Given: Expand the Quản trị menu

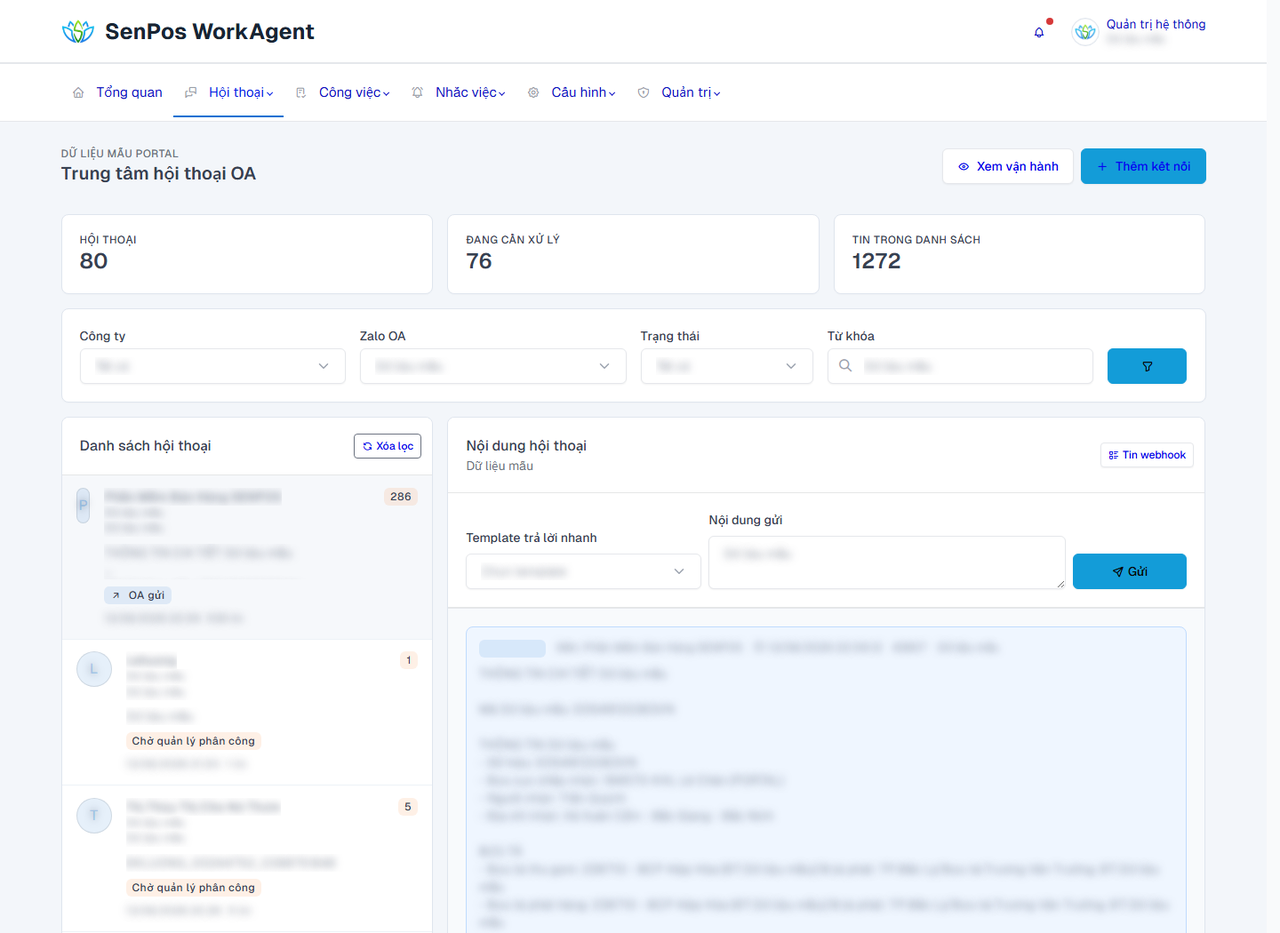Looking at the screenshot, I should 679,93.
